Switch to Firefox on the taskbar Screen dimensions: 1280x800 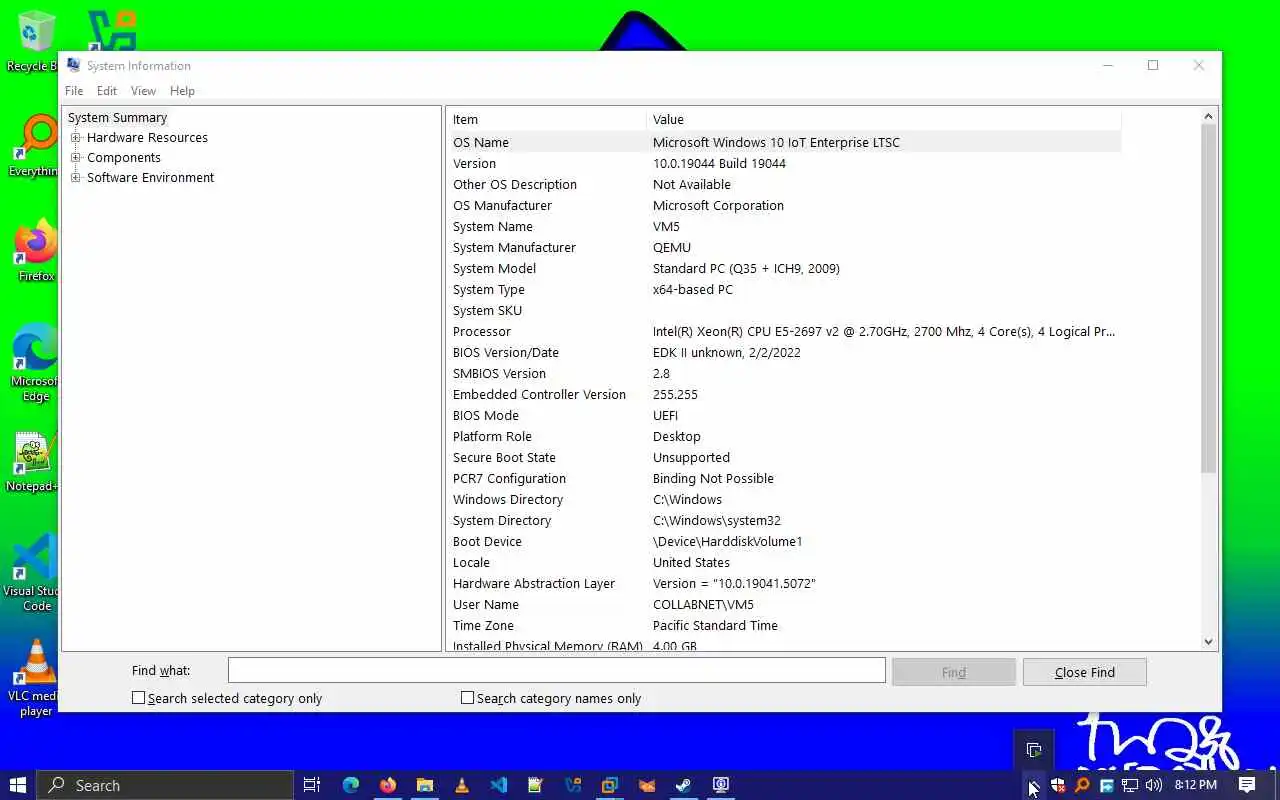(x=388, y=785)
